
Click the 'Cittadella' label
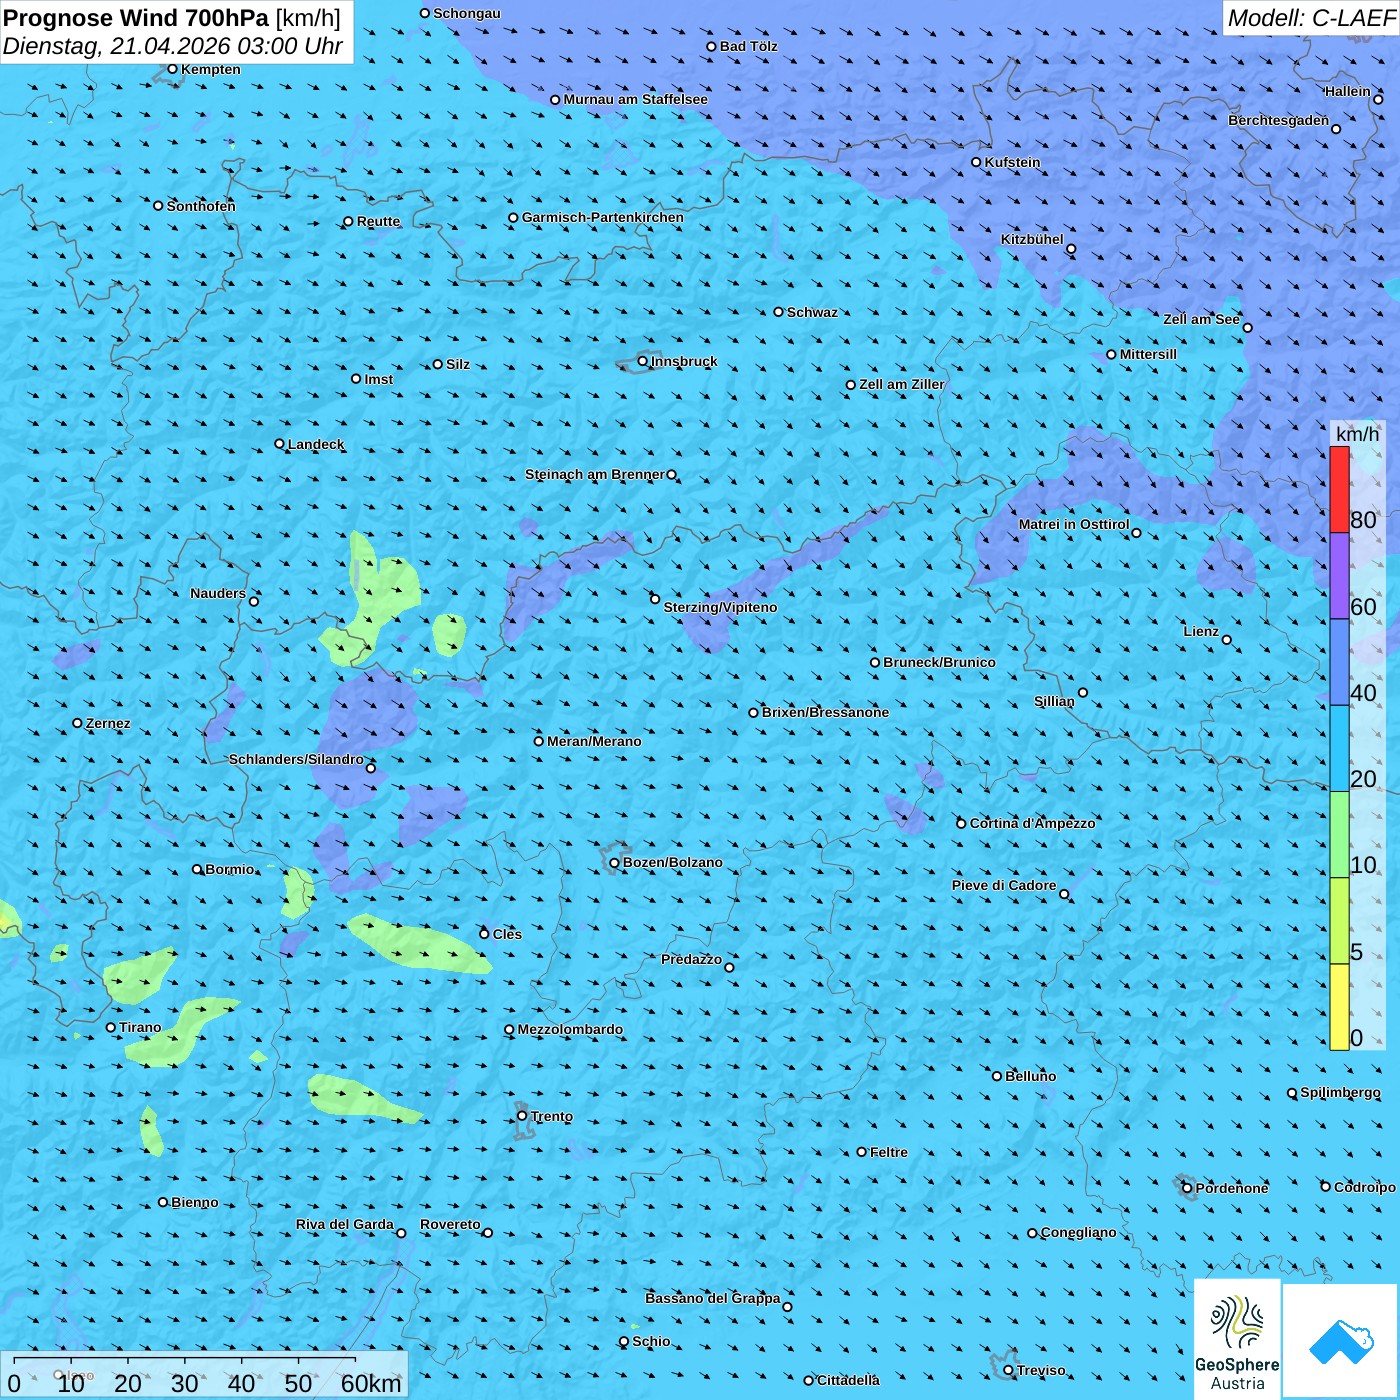pos(848,1380)
